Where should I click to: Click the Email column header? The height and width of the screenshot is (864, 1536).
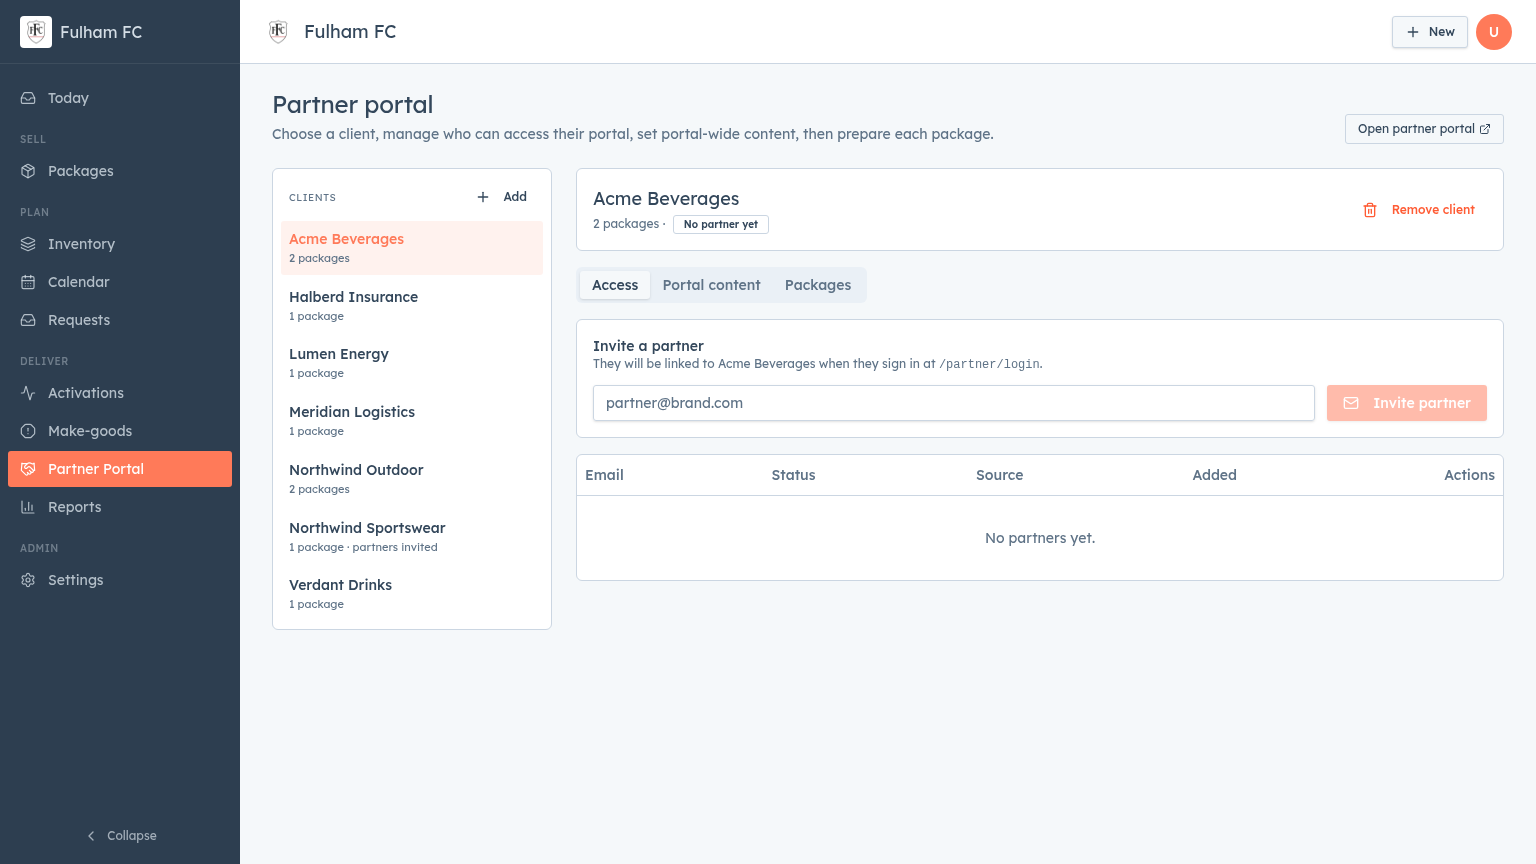click(604, 475)
